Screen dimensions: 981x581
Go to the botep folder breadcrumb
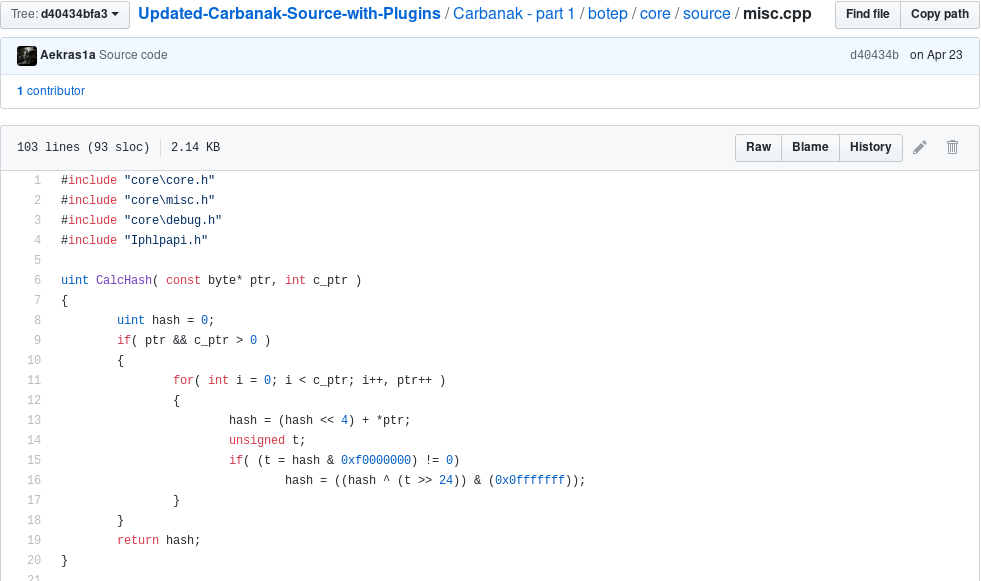click(608, 14)
